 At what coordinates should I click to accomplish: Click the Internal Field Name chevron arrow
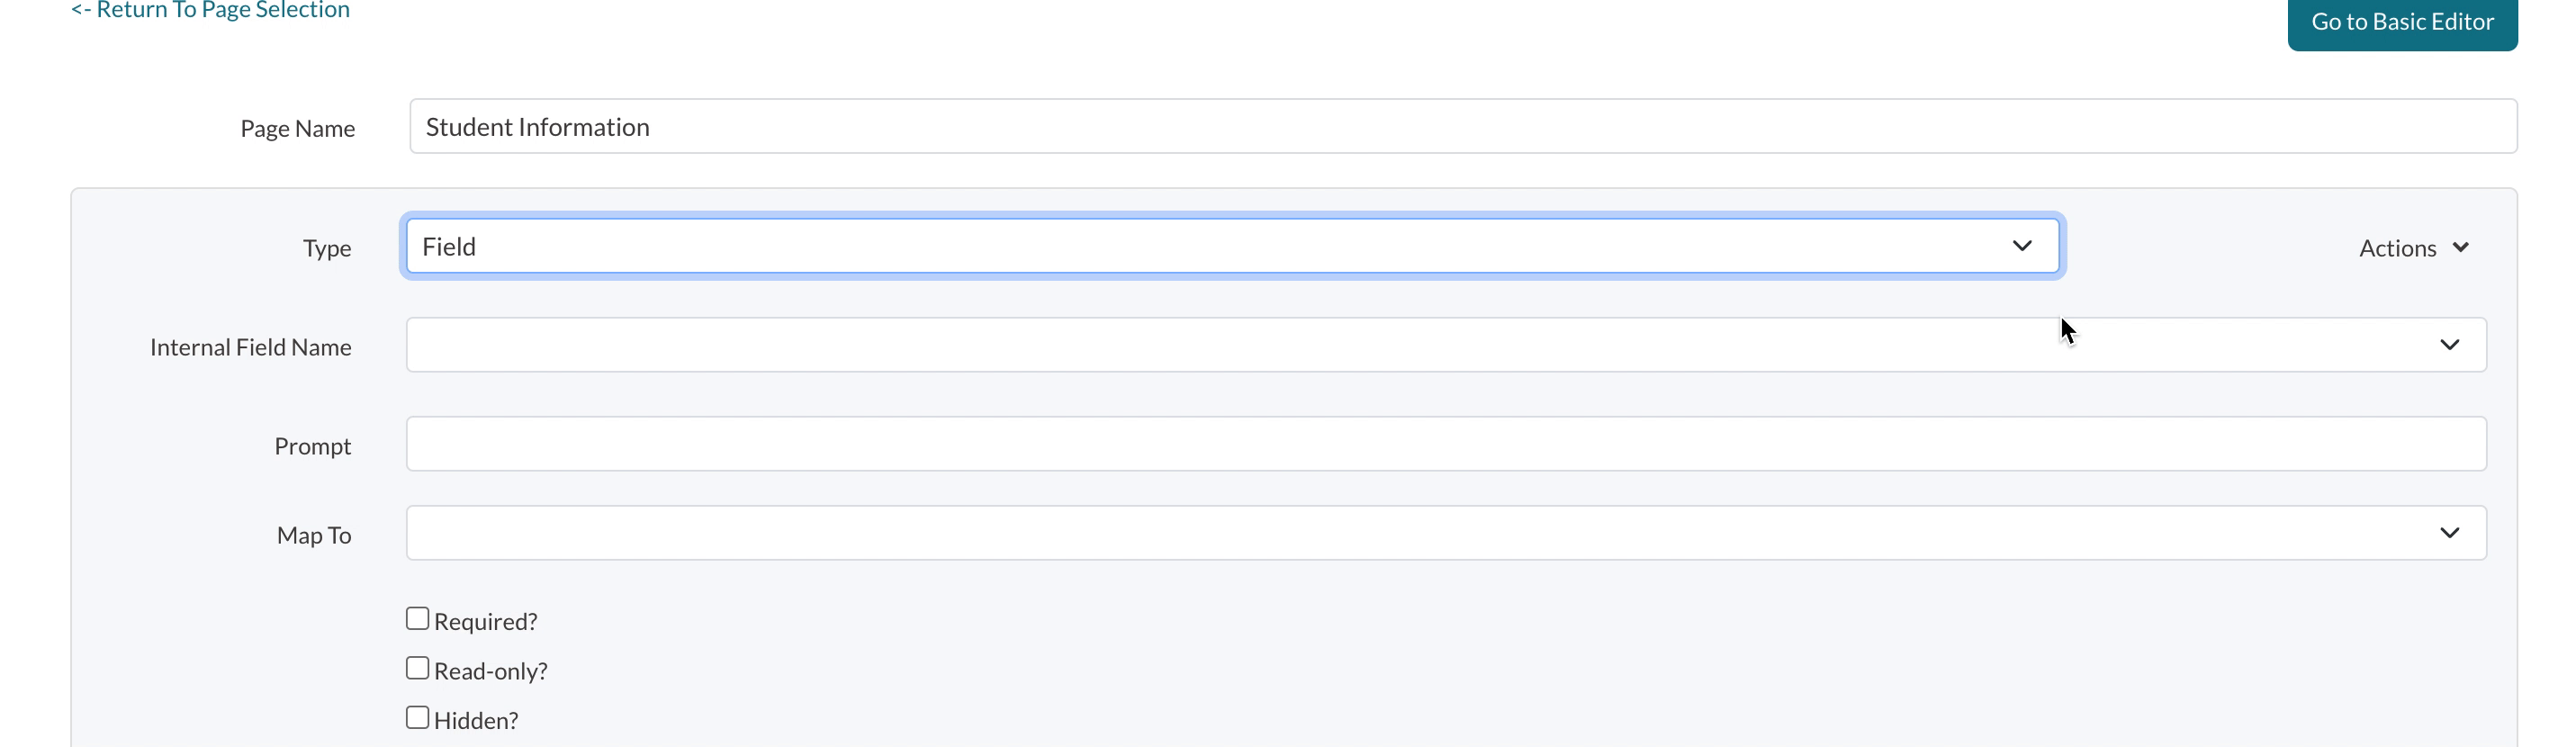tap(2448, 345)
